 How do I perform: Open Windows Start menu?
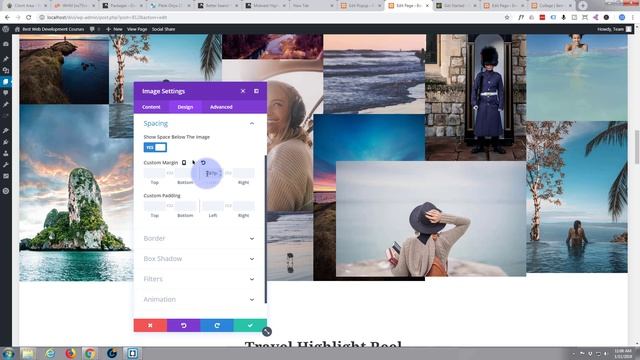(8, 353)
